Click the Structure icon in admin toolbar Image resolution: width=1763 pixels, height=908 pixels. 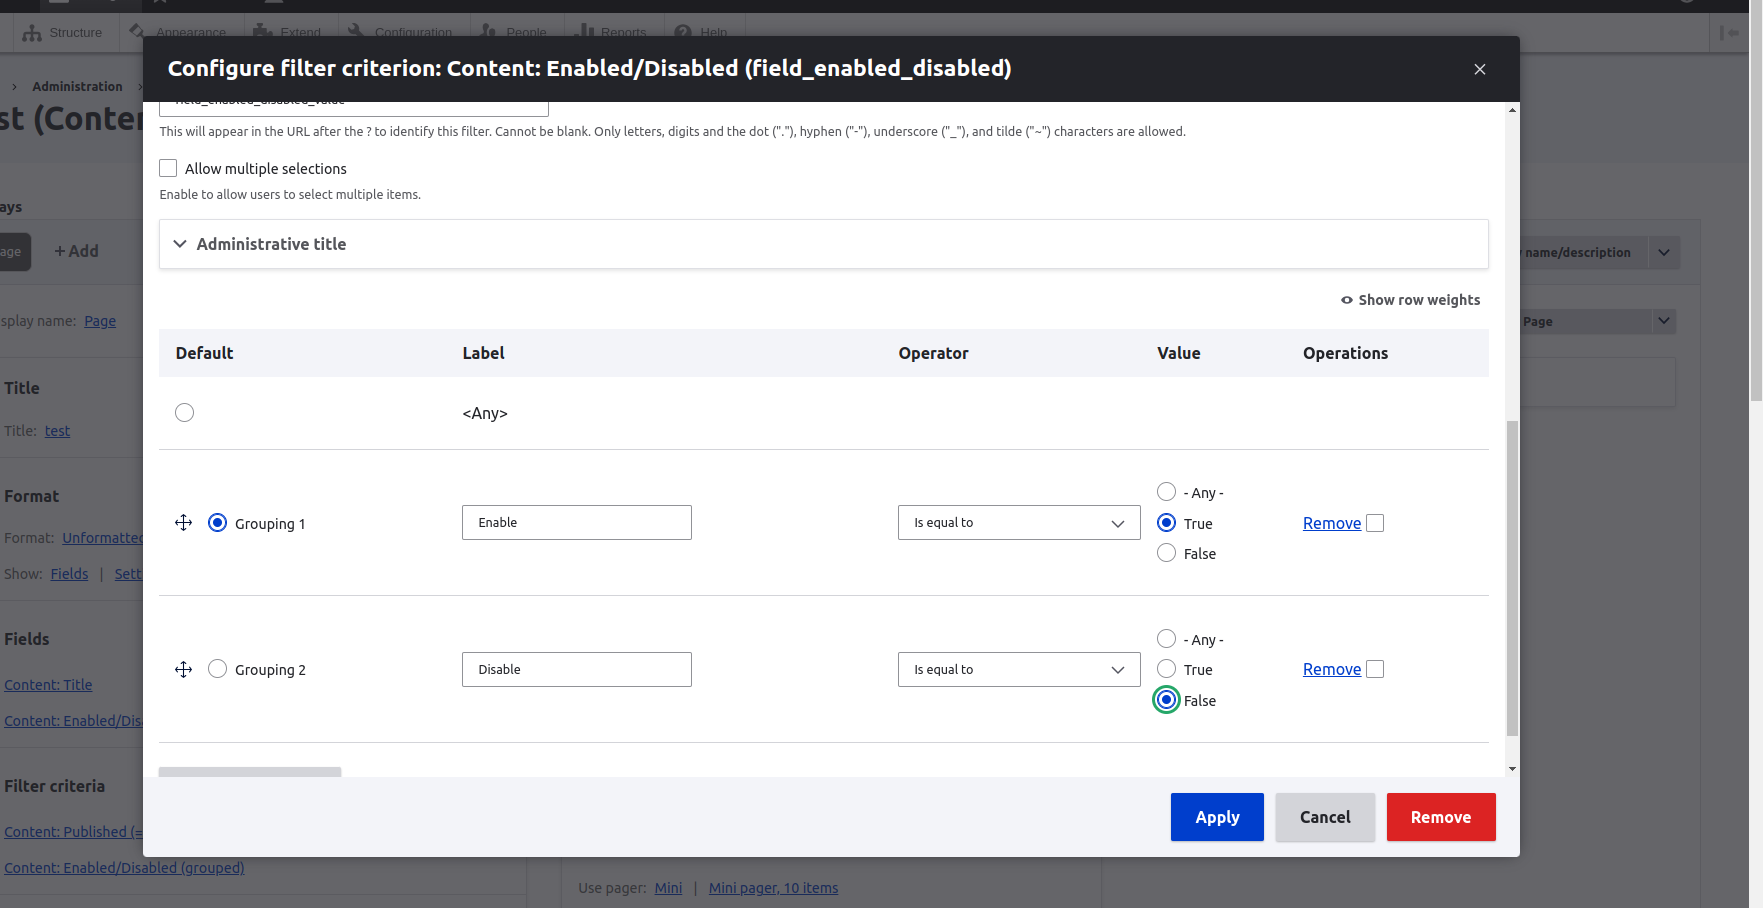32,33
